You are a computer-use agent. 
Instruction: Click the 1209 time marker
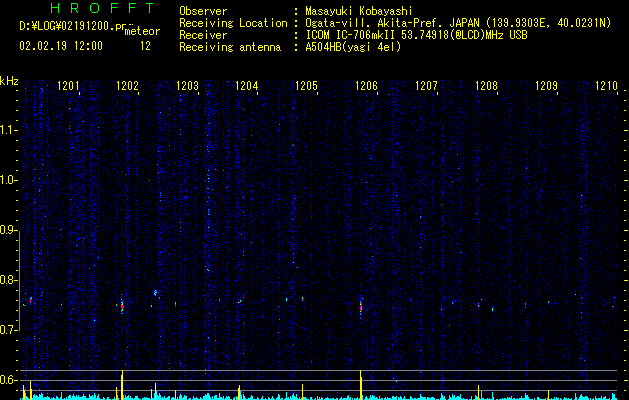point(546,85)
